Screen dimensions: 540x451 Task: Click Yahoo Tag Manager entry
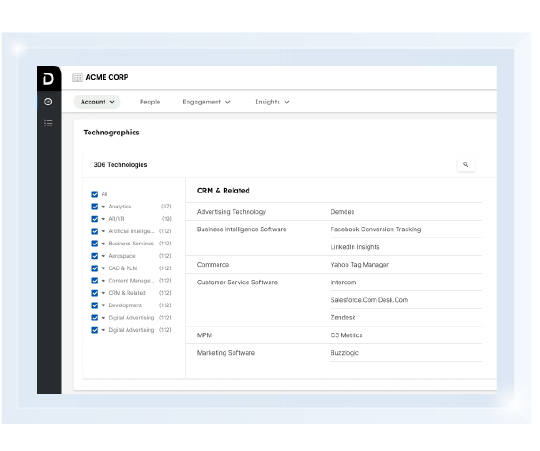click(360, 265)
